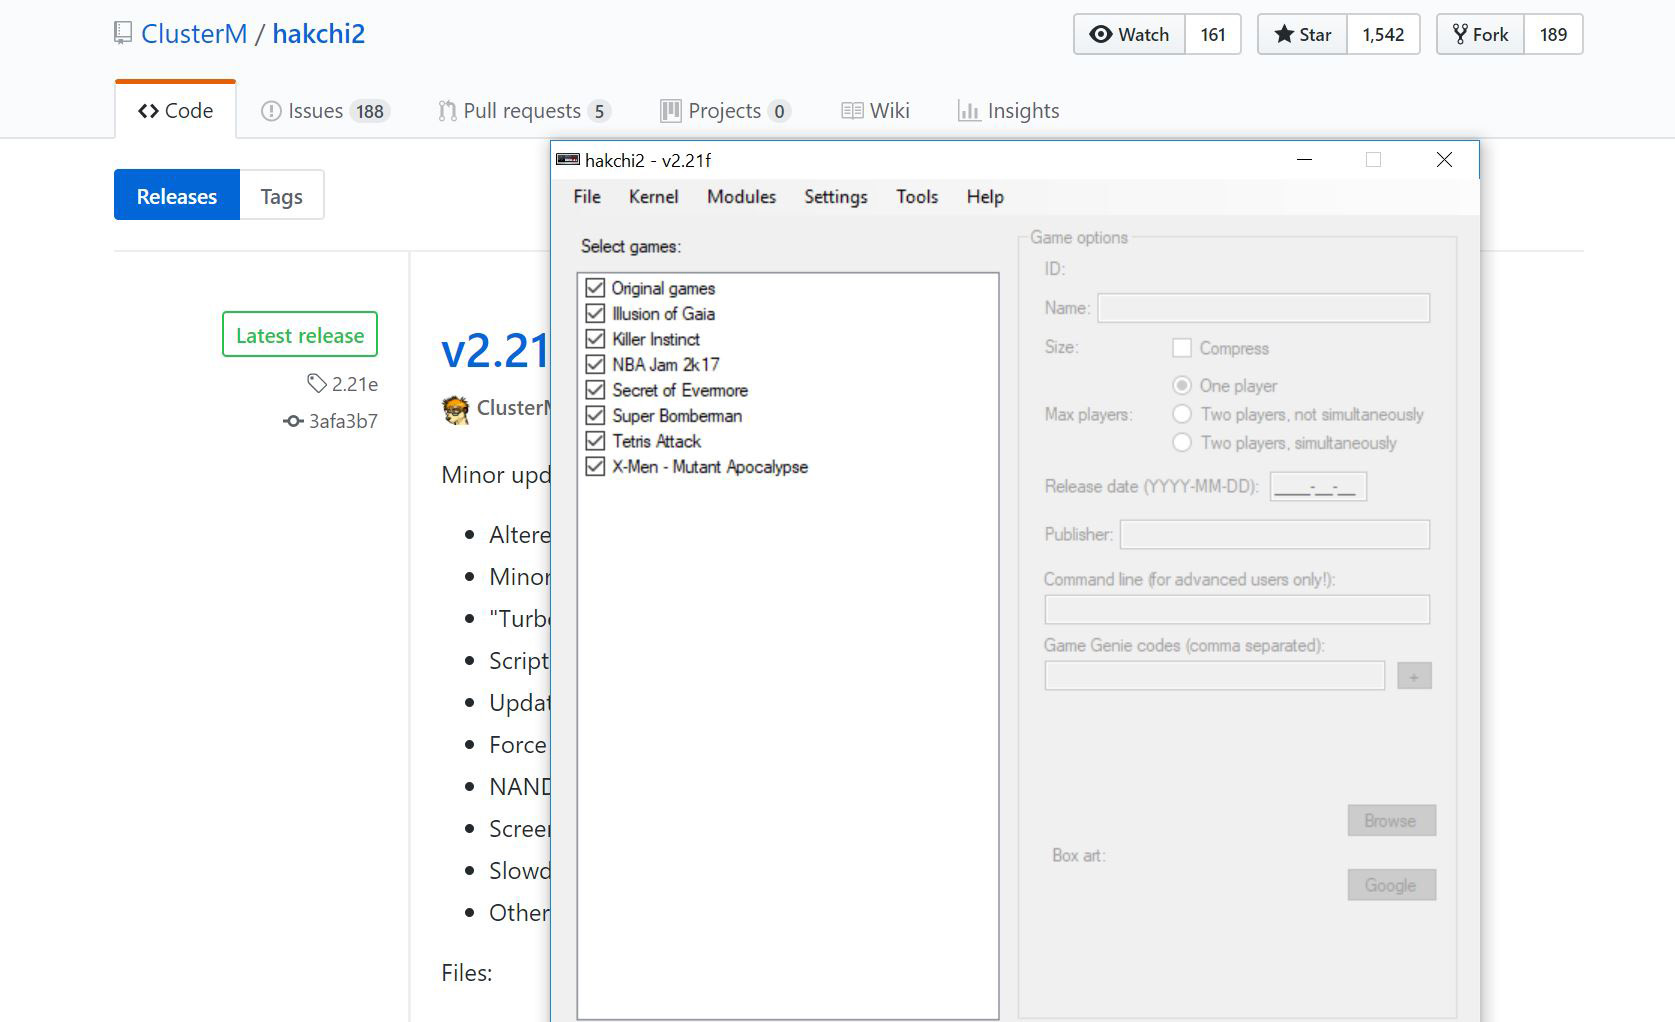Click the ClusterM avatar image

[x=456, y=409]
